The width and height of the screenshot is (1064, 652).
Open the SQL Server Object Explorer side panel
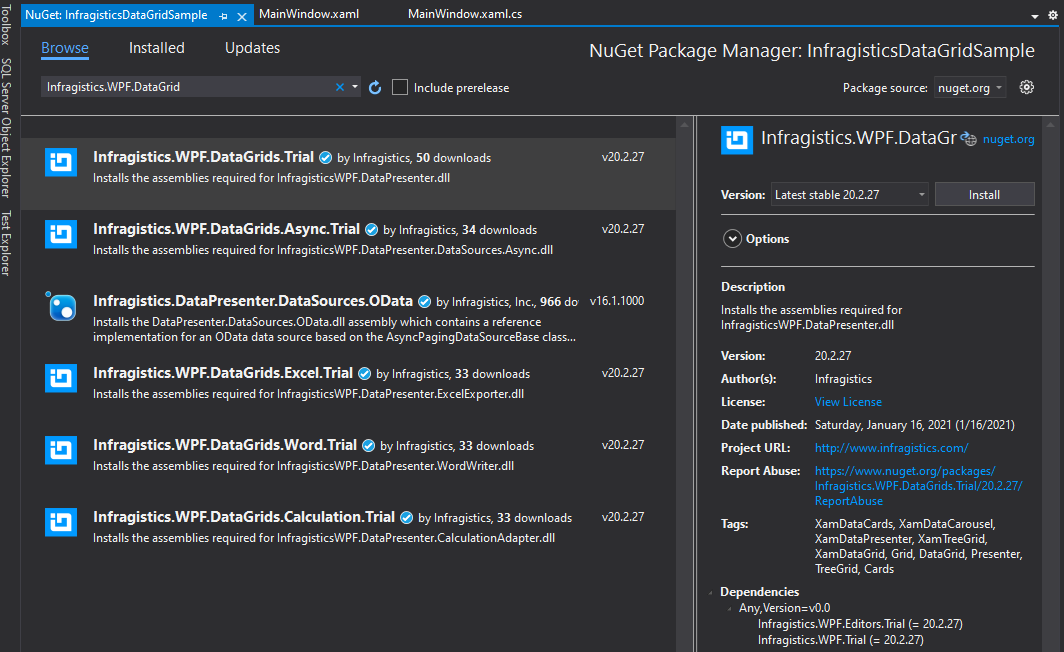6,128
